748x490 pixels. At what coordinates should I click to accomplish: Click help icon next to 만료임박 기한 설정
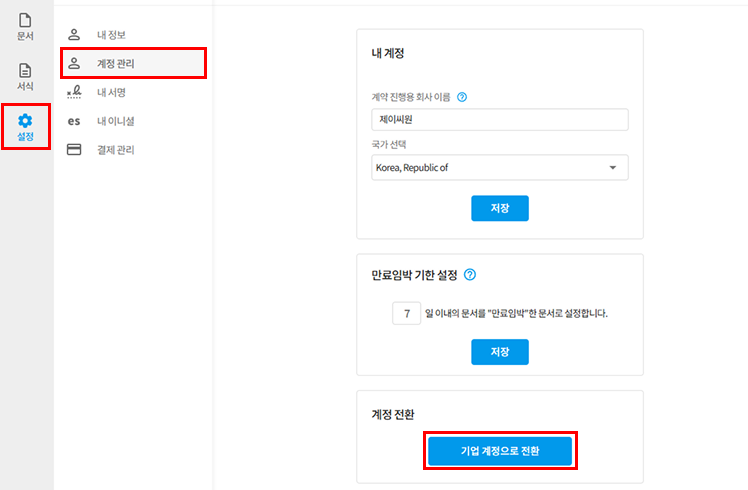tap(470, 275)
